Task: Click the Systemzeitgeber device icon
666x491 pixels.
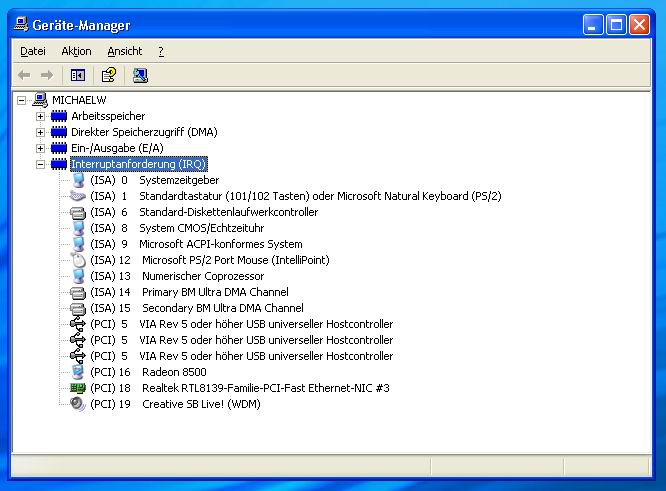Action: tap(79, 180)
